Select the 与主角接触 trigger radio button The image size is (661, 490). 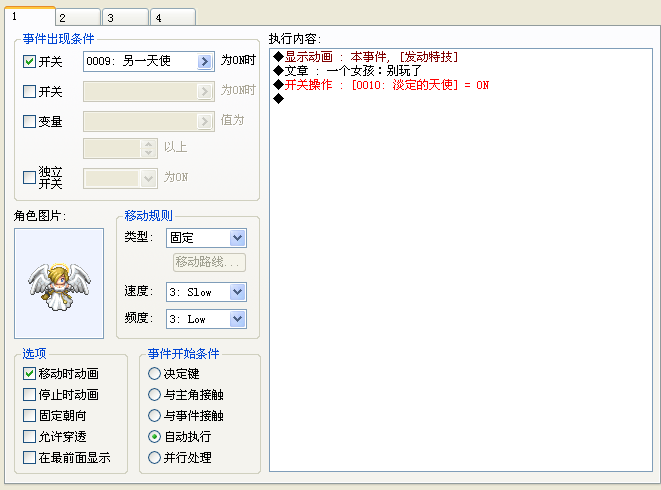pyautogui.click(x=154, y=394)
